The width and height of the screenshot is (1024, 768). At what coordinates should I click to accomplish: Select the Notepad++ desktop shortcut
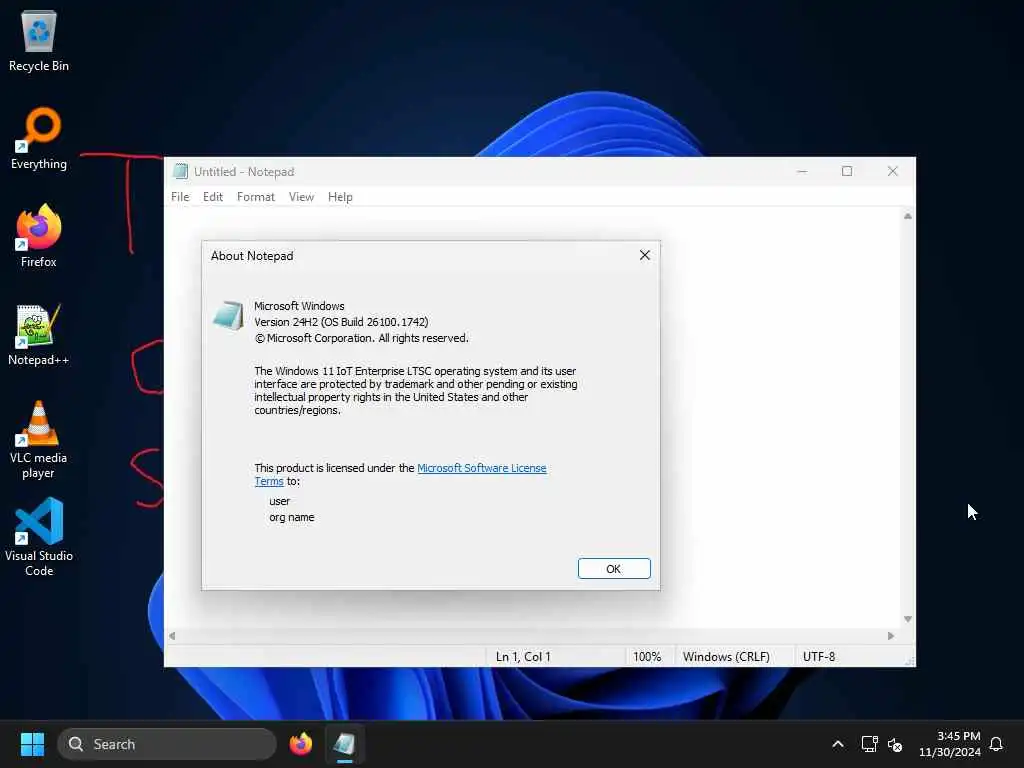tap(39, 334)
